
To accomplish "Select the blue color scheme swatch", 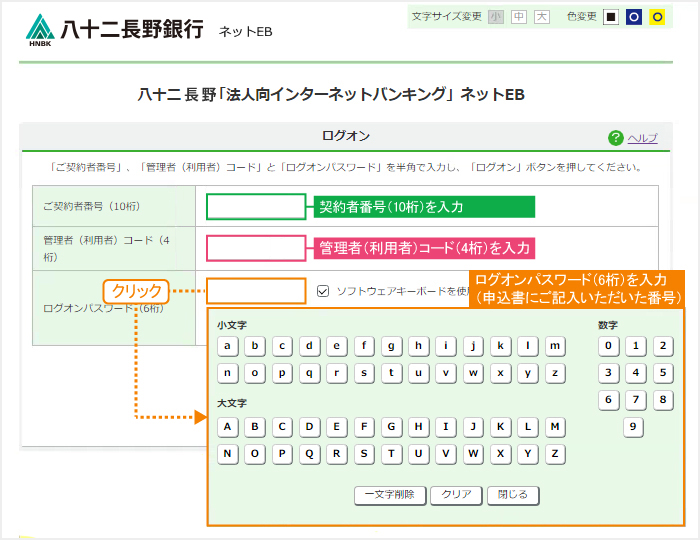I will (x=633, y=17).
